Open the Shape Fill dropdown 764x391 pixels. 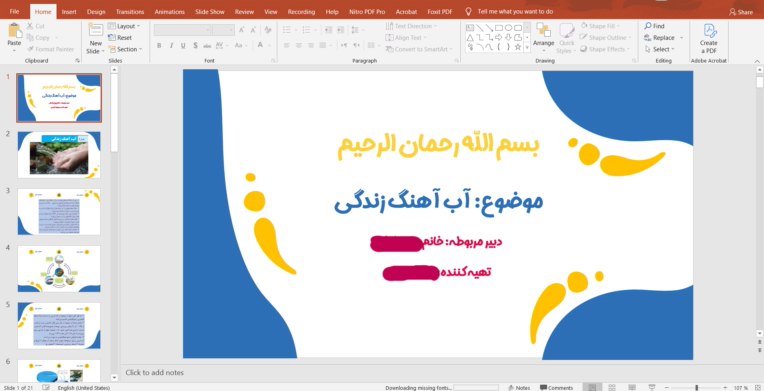tap(600, 26)
